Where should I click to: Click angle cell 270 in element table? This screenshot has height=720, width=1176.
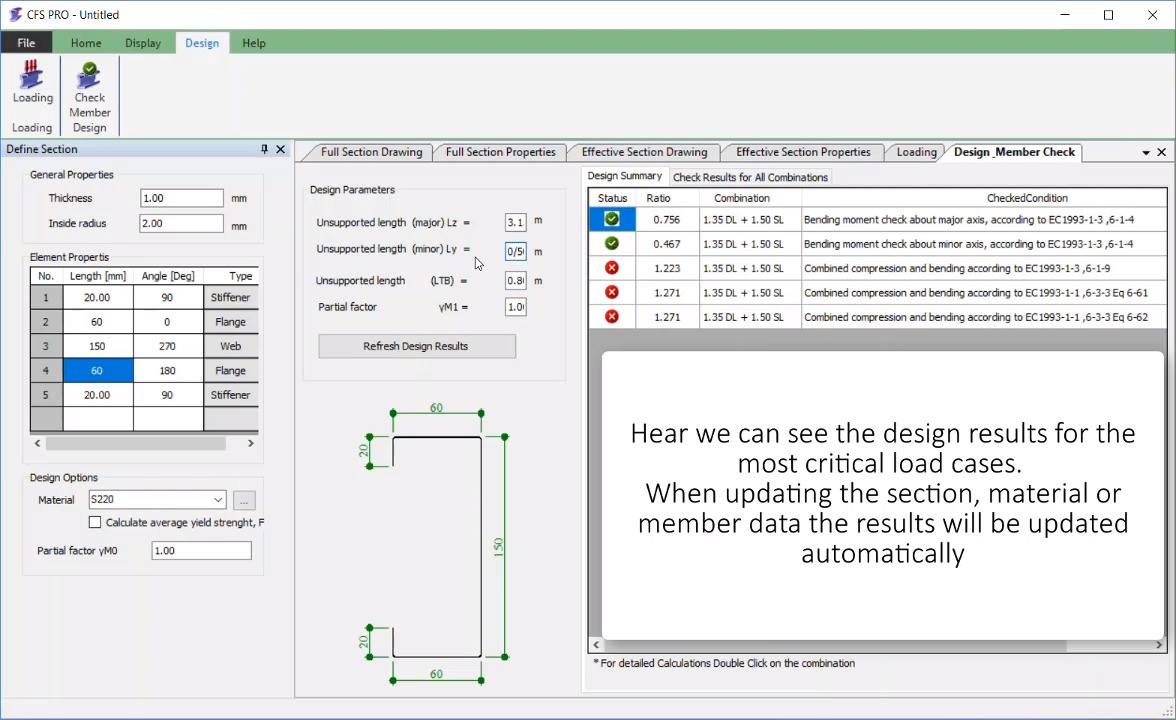click(x=168, y=346)
